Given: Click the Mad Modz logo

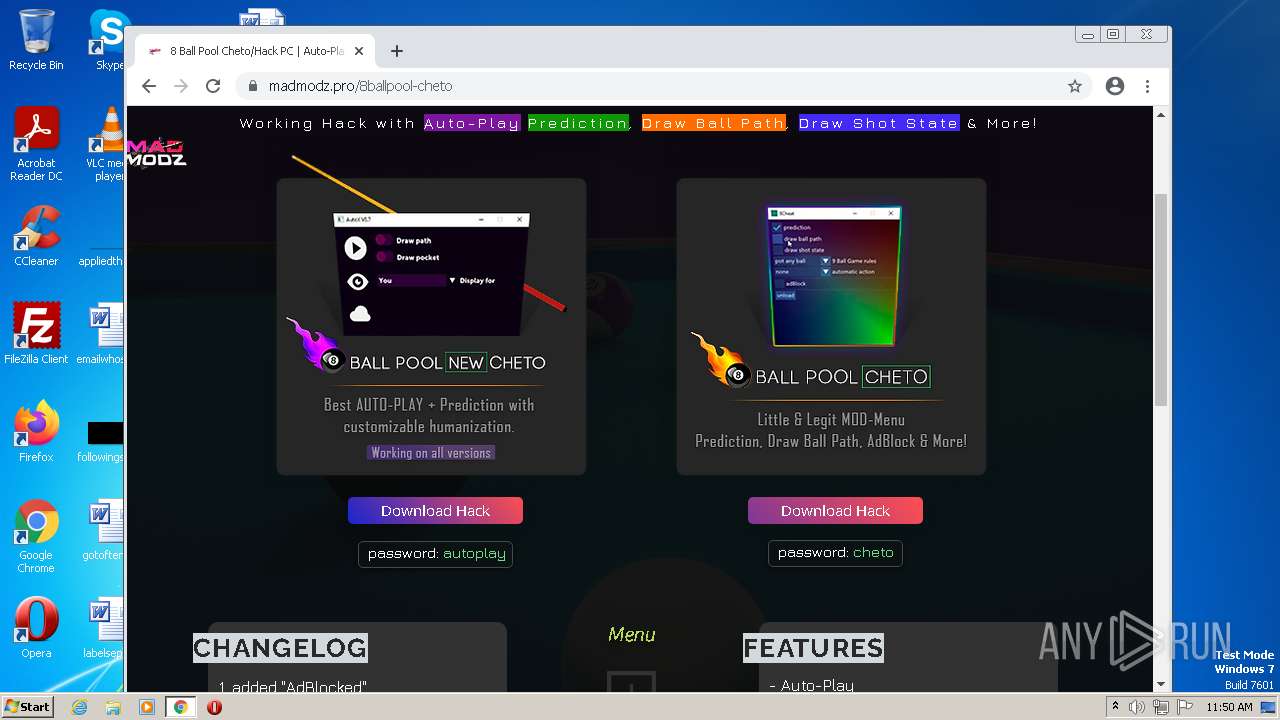Looking at the screenshot, I should pos(156,152).
